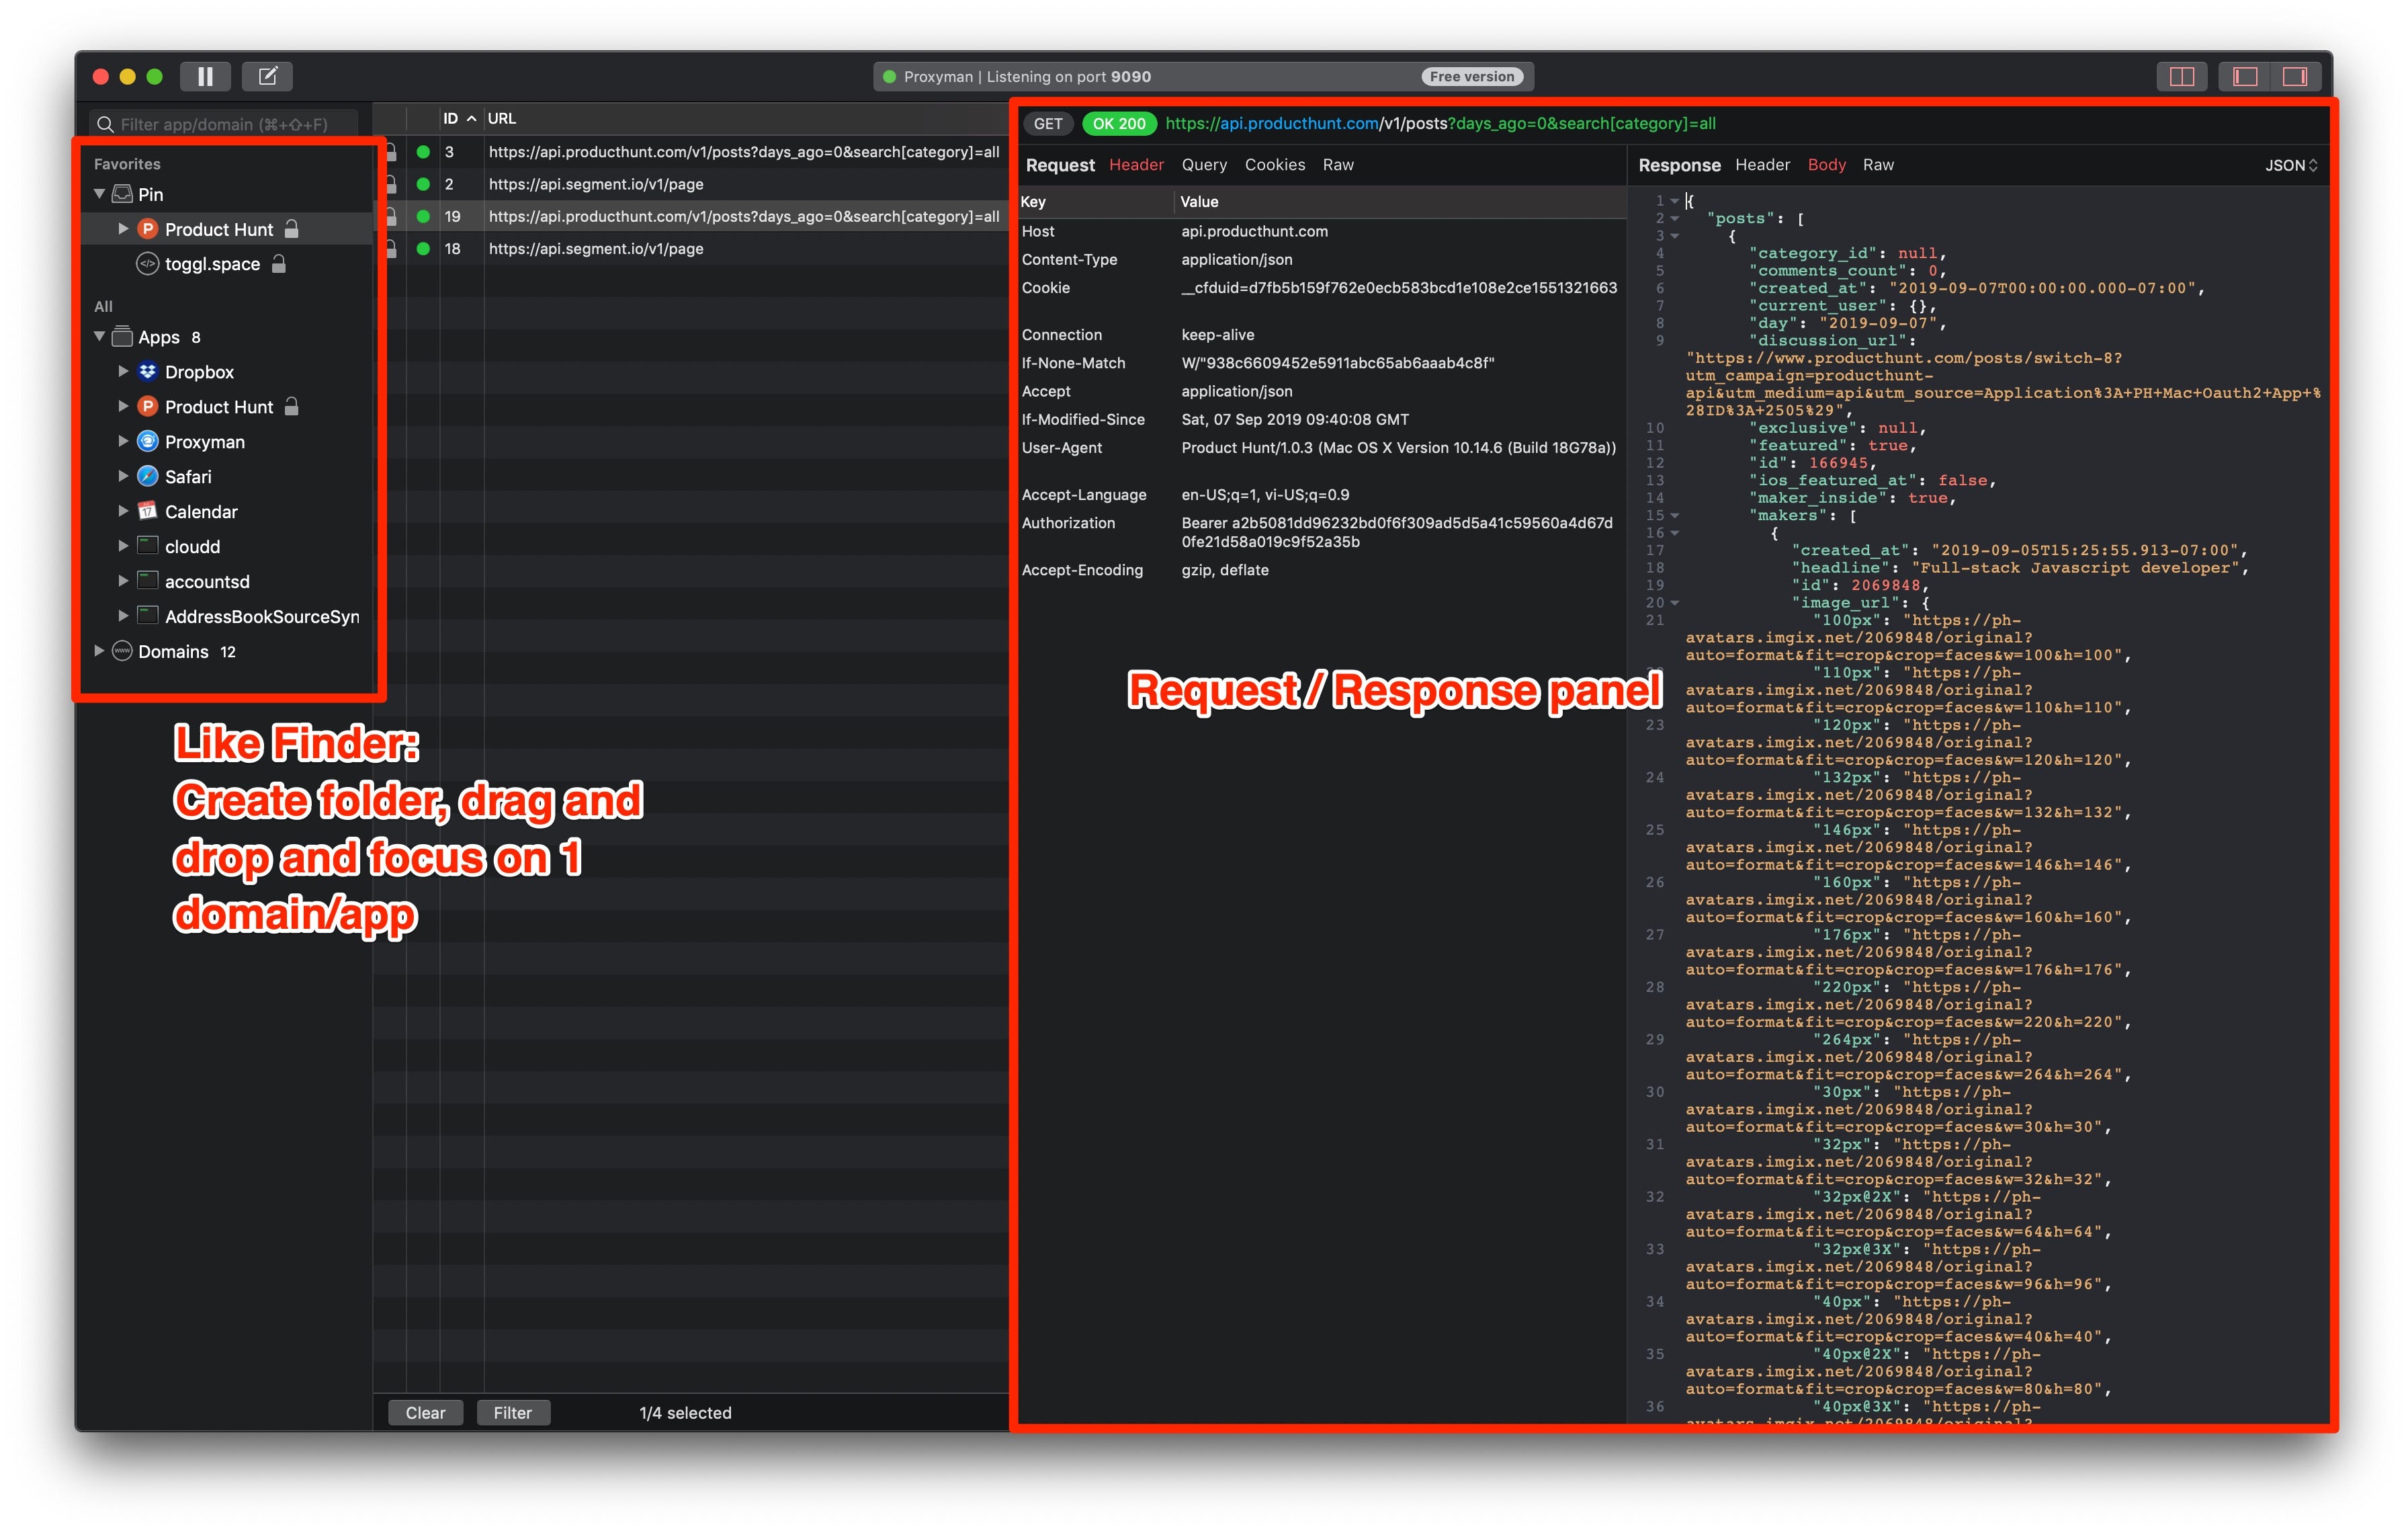Expand the Proxyman app node
Image resolution: width=2408 pixels, height=1531 pixels.
pos(123,441)
